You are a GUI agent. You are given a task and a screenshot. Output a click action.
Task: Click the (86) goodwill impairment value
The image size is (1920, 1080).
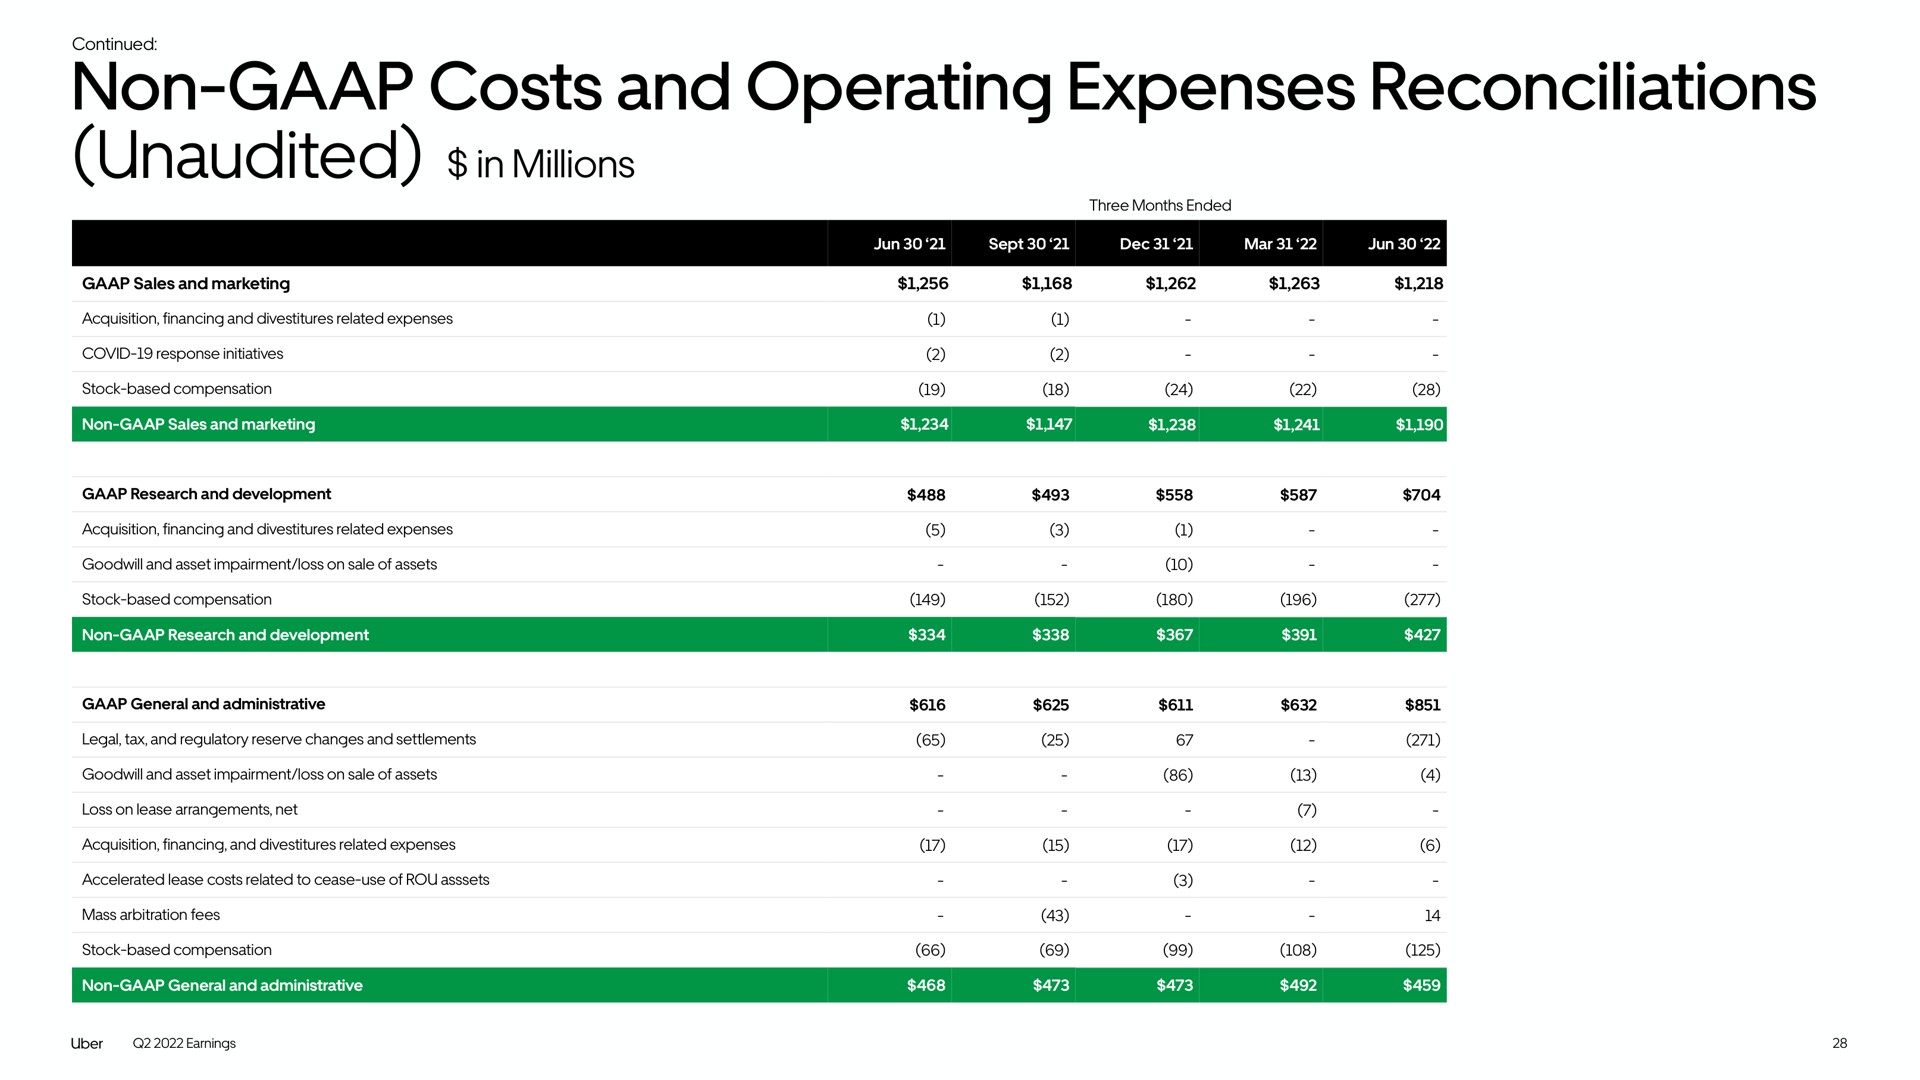coord(1178,775)
